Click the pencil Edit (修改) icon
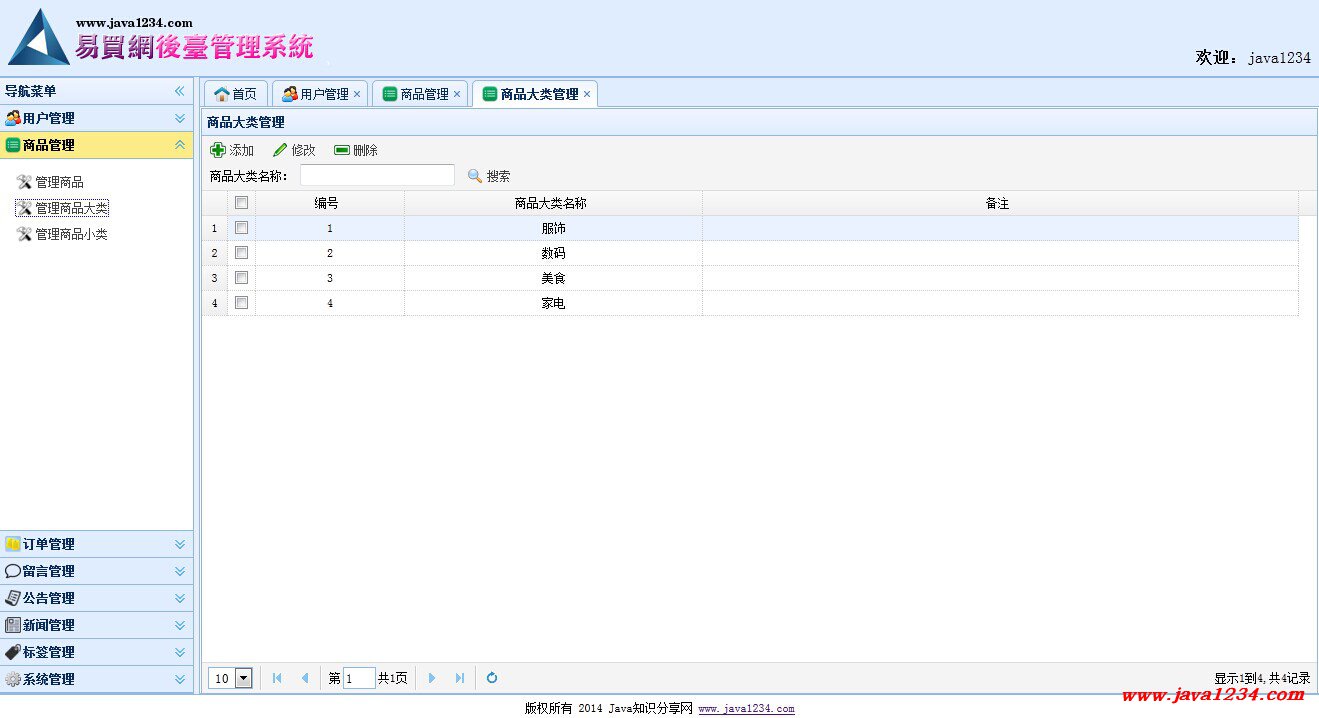The height and width of the screenshot is (718, 1319). point(280,150)
